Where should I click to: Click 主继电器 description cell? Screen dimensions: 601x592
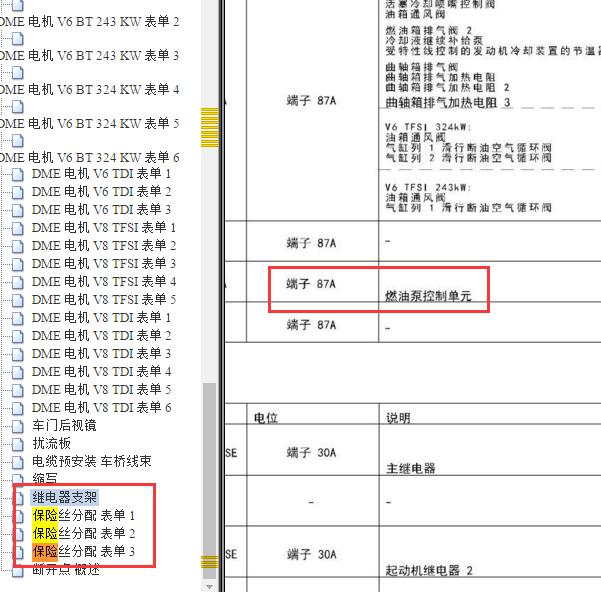click(411, 468)
